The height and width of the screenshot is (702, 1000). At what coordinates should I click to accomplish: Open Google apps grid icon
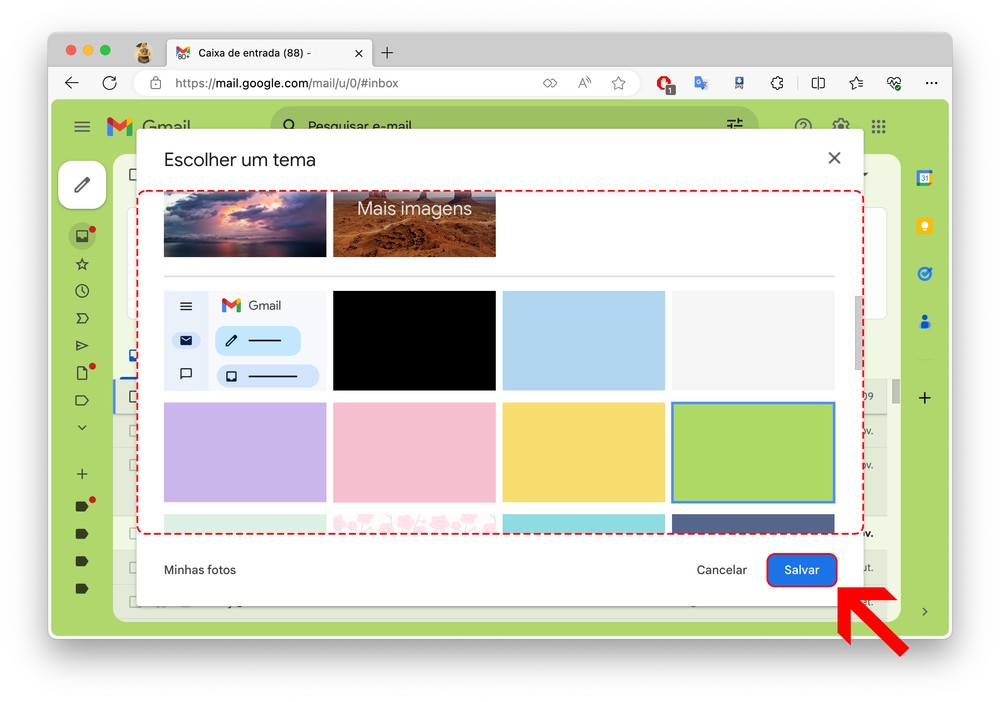879,126
